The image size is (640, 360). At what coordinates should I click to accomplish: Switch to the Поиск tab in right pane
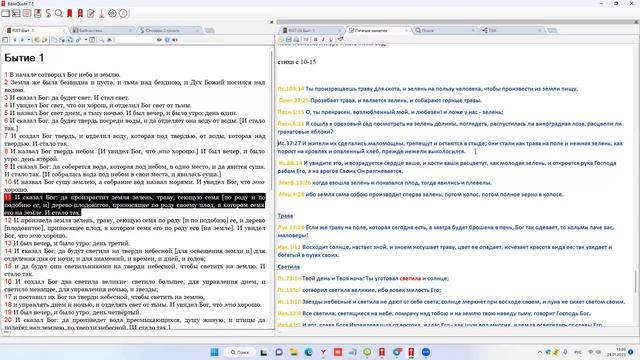(x=444, y=30)
